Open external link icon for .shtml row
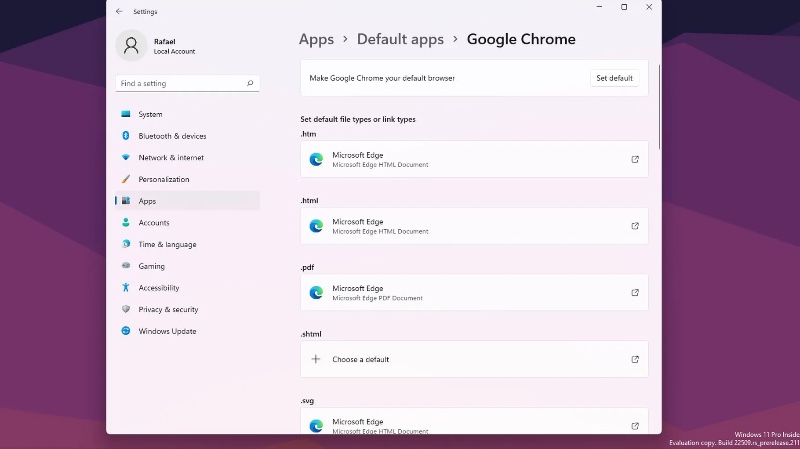The width and height of the screenshot is (800, 449). [x=635, y=359]
